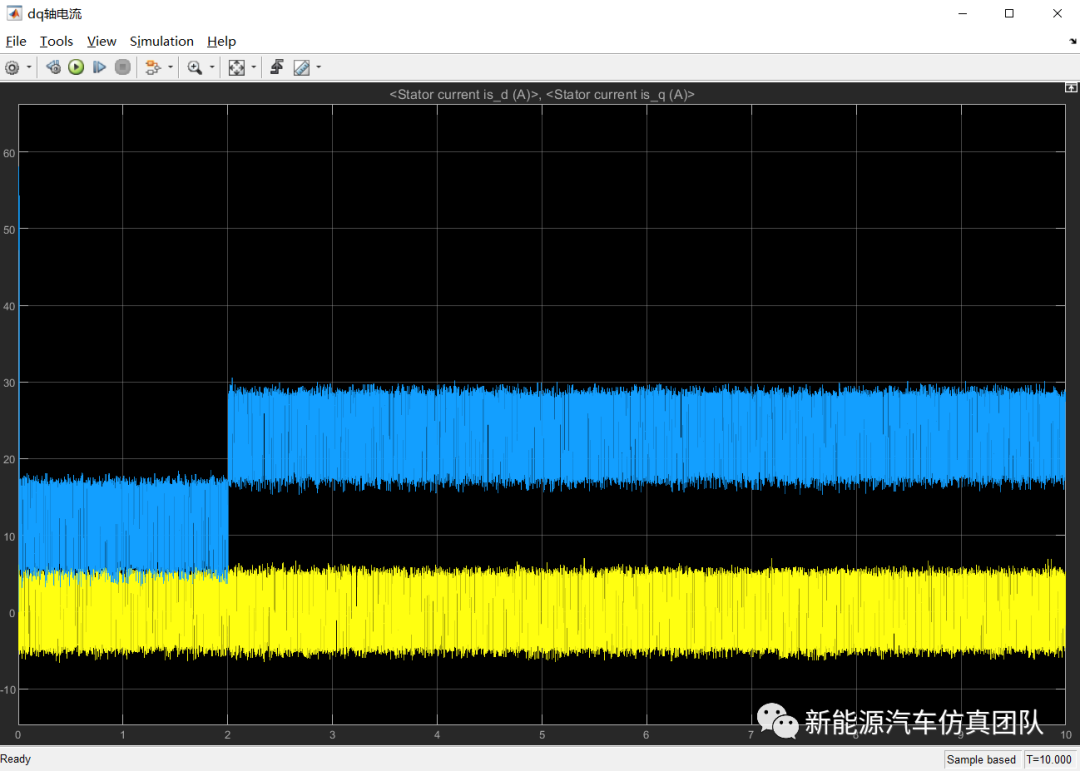Open the Tools menu
1080x771 pixels.
pyautogui.click(x=56, y=41)
